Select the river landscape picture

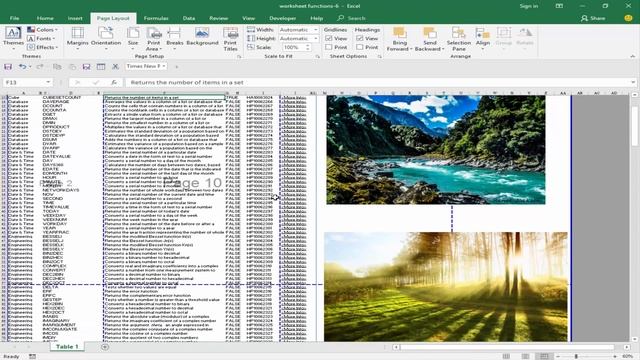[436, 150]
